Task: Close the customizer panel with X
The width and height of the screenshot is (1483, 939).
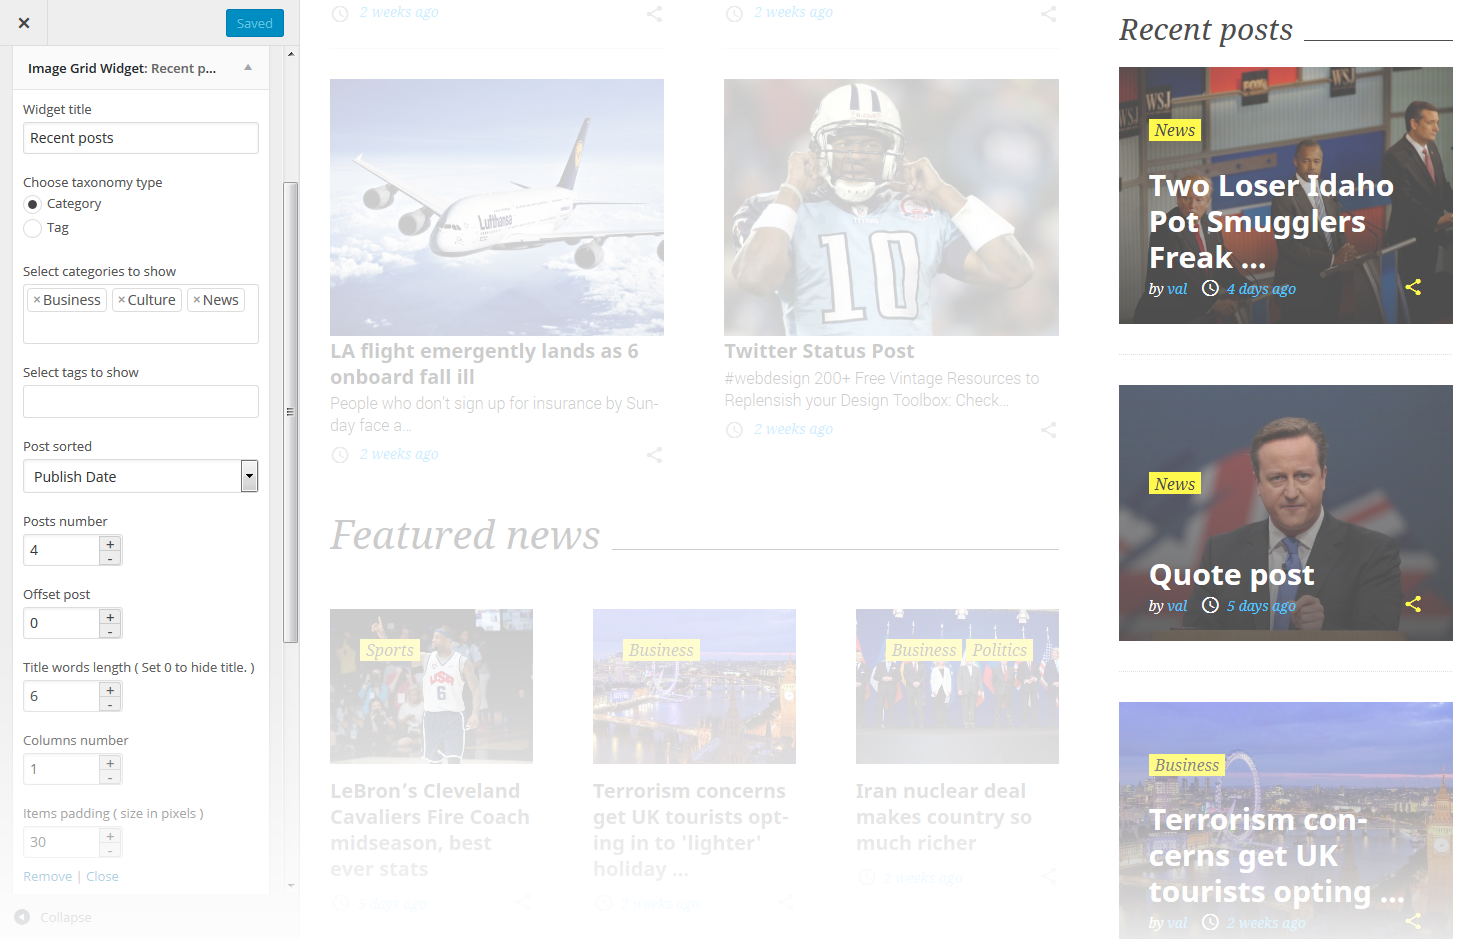Action: tap(24, 23)
